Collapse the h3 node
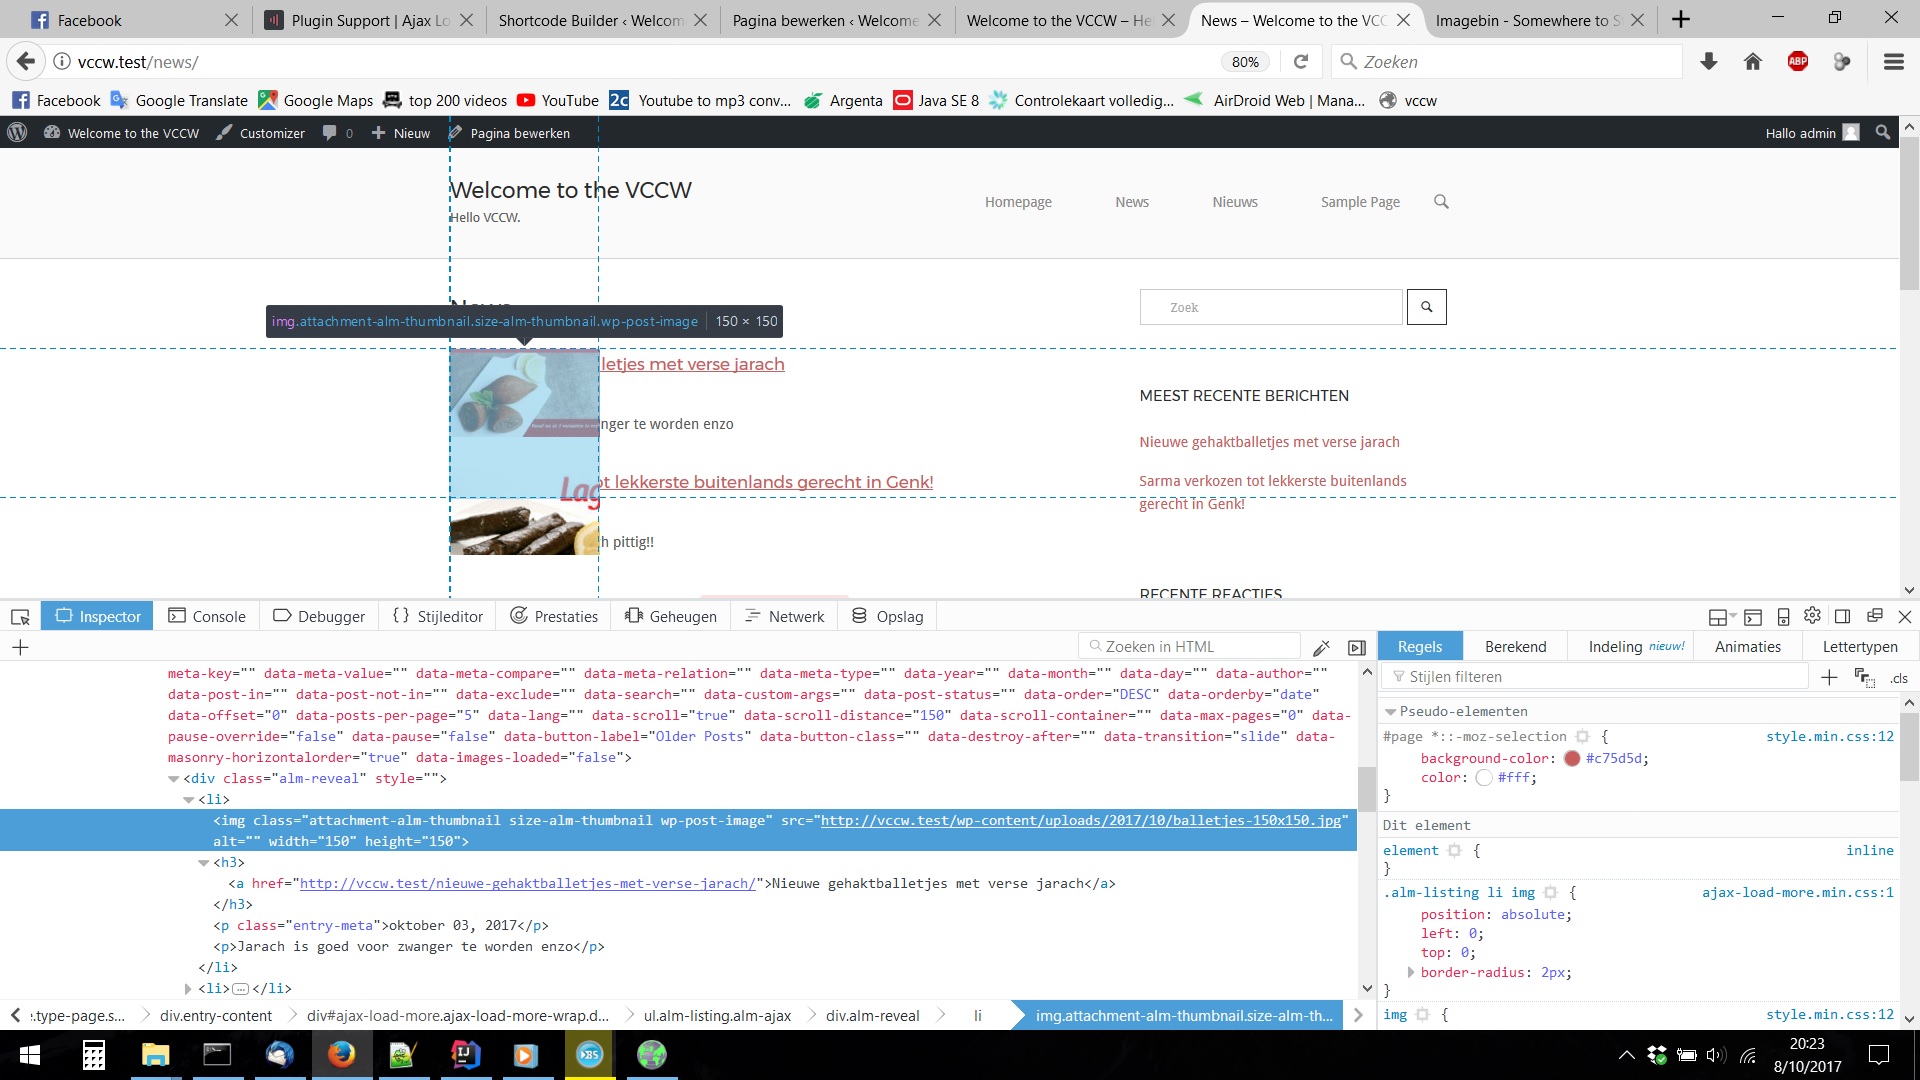The width and height of the screenshot is (1920, 1080). click(x=203, y=863)
